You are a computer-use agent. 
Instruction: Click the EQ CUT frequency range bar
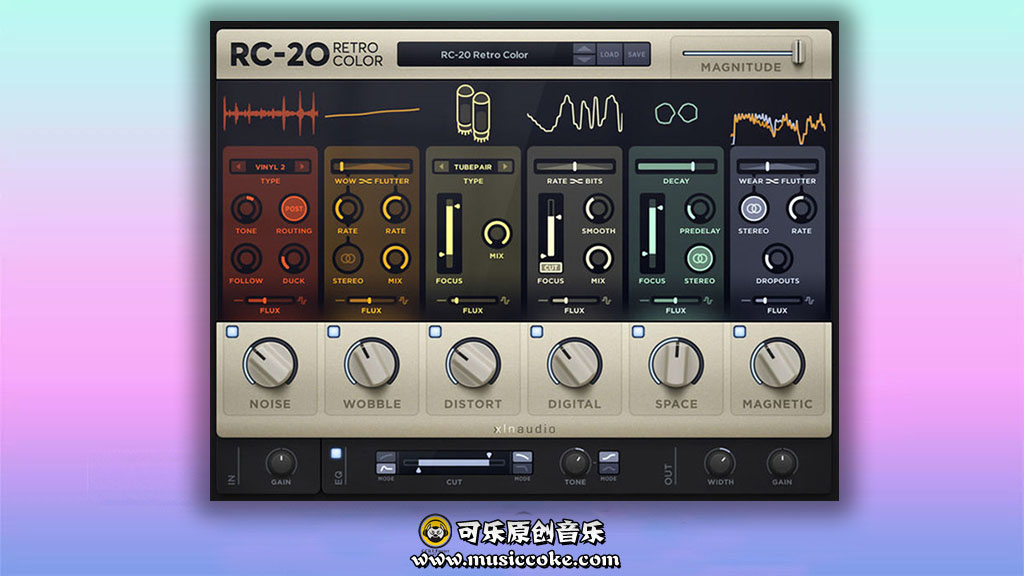pyautogui.click(x=454, y=463)
